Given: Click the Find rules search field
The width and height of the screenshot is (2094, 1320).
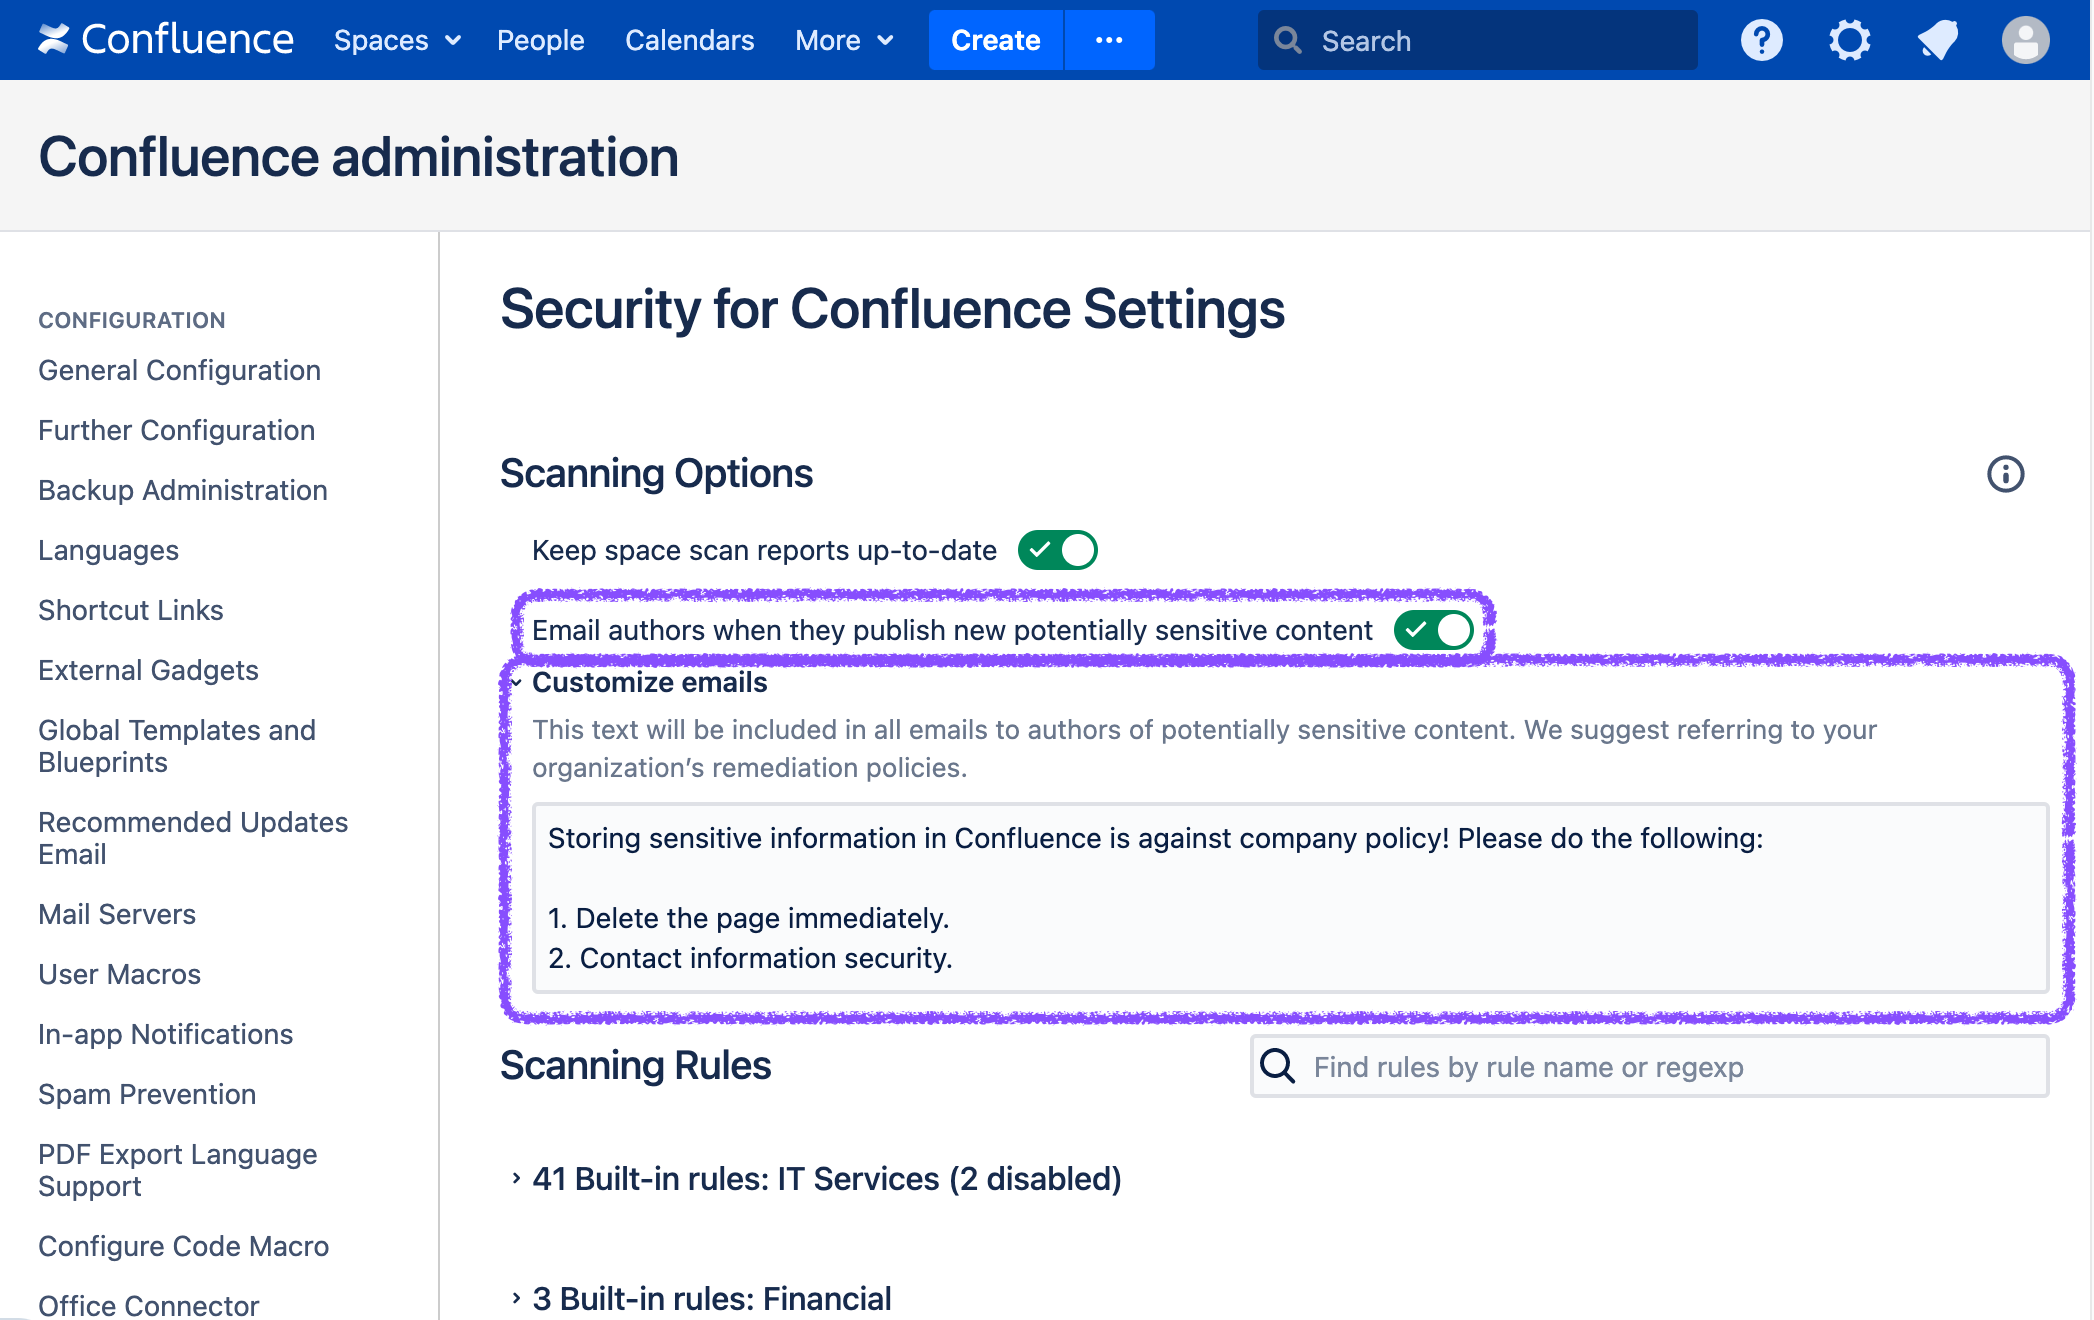Looking at the screenshot, I should click(x=1600, y=1066).
